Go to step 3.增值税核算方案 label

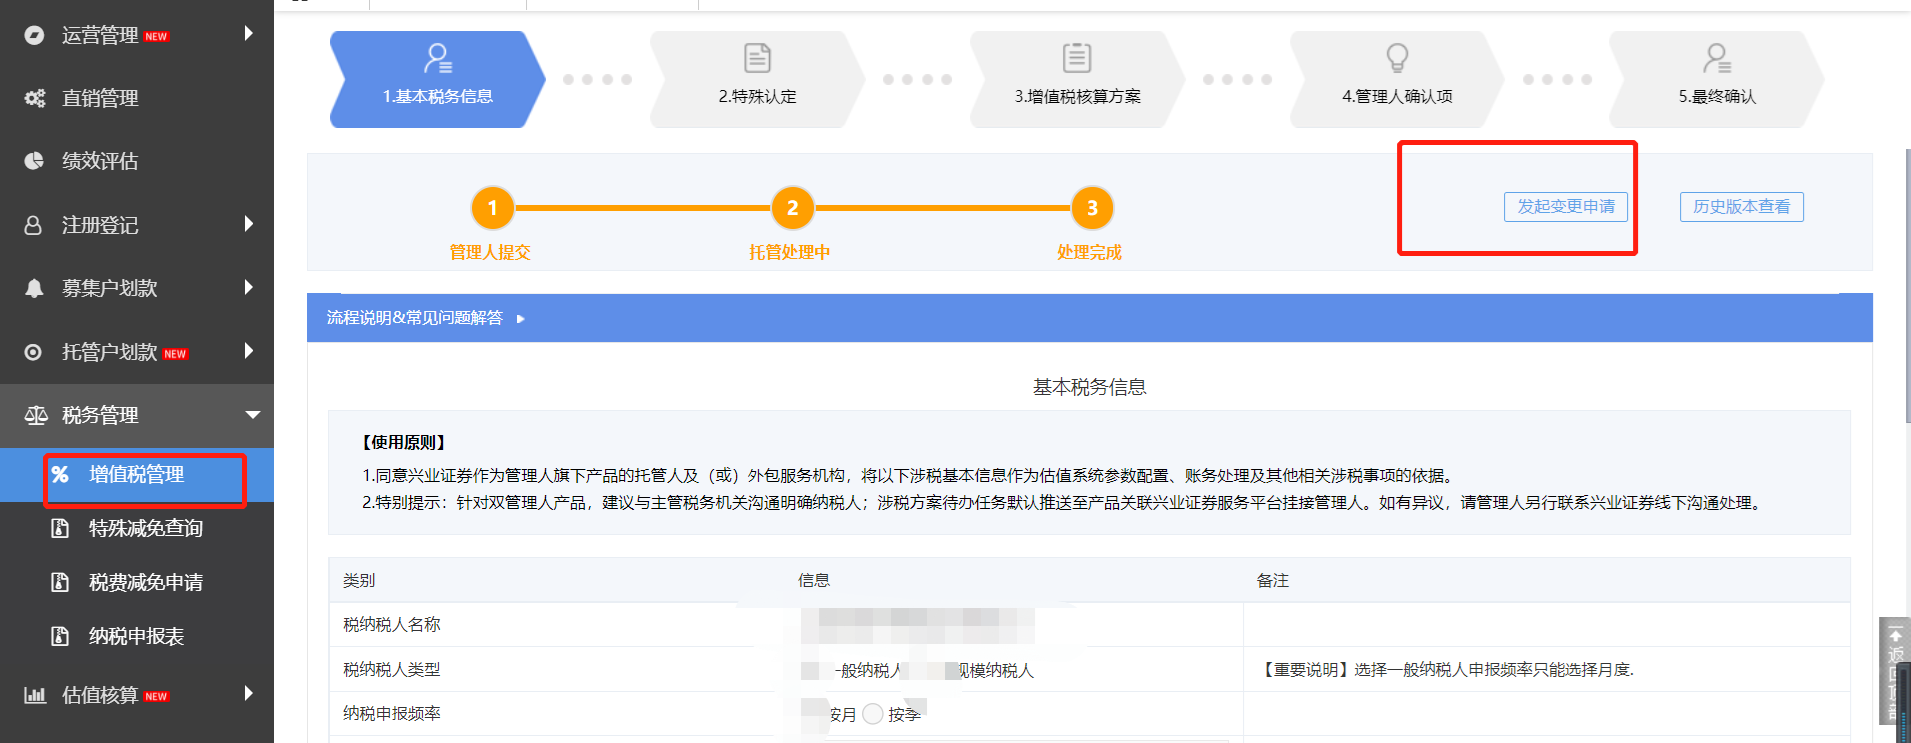pos(1077,96)
